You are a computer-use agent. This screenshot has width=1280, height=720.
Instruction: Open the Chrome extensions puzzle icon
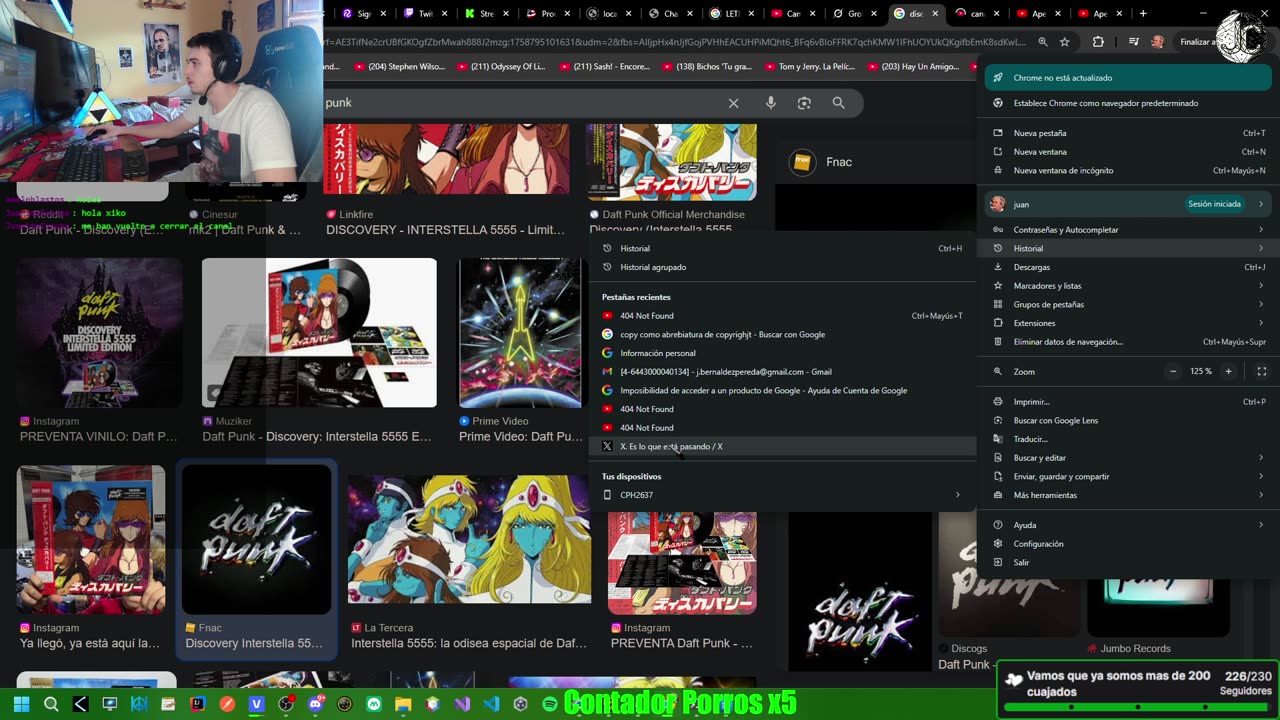[x=1098, y=42]
